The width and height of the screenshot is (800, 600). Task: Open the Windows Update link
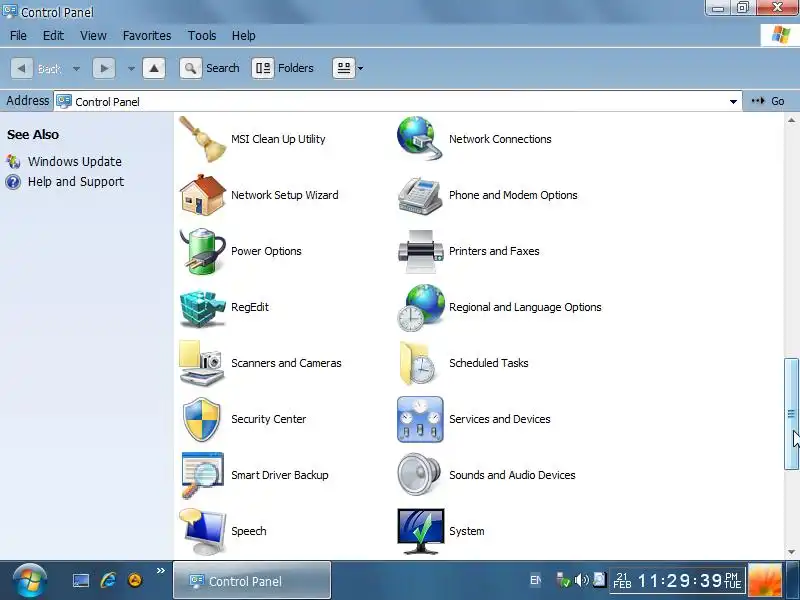74,162
